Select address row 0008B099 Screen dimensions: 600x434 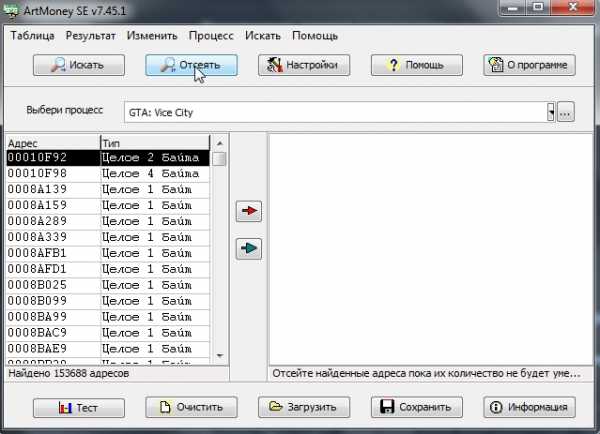(108, 301)
